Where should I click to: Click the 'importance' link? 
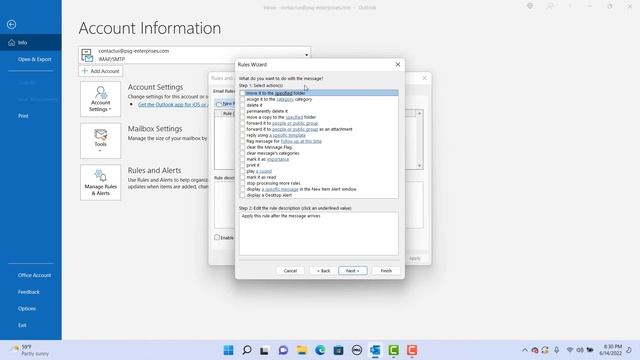point(278,159)
